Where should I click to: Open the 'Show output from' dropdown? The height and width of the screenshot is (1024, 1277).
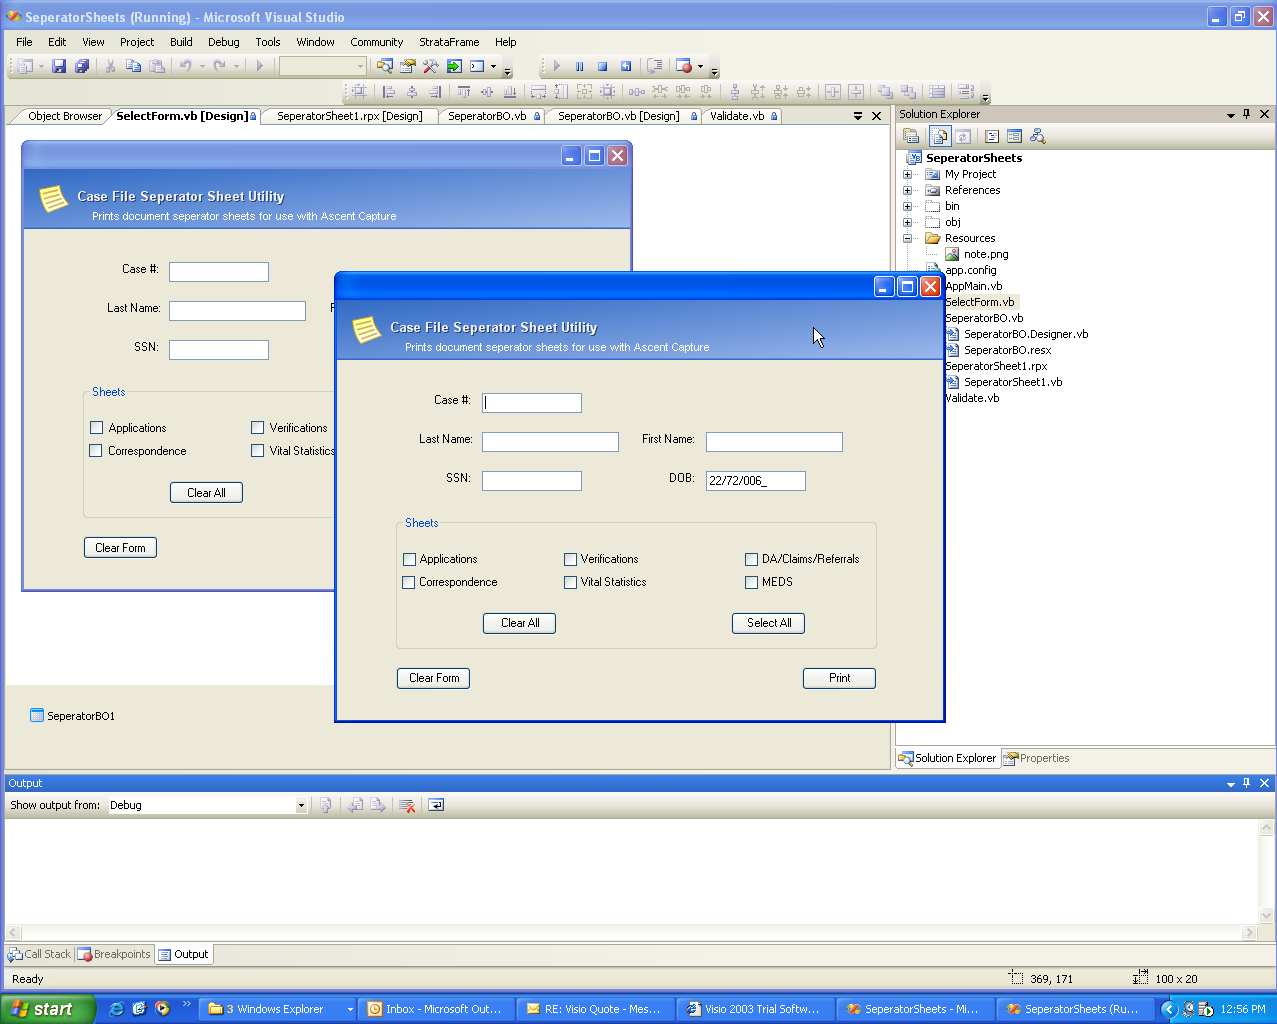pos(300,805)
